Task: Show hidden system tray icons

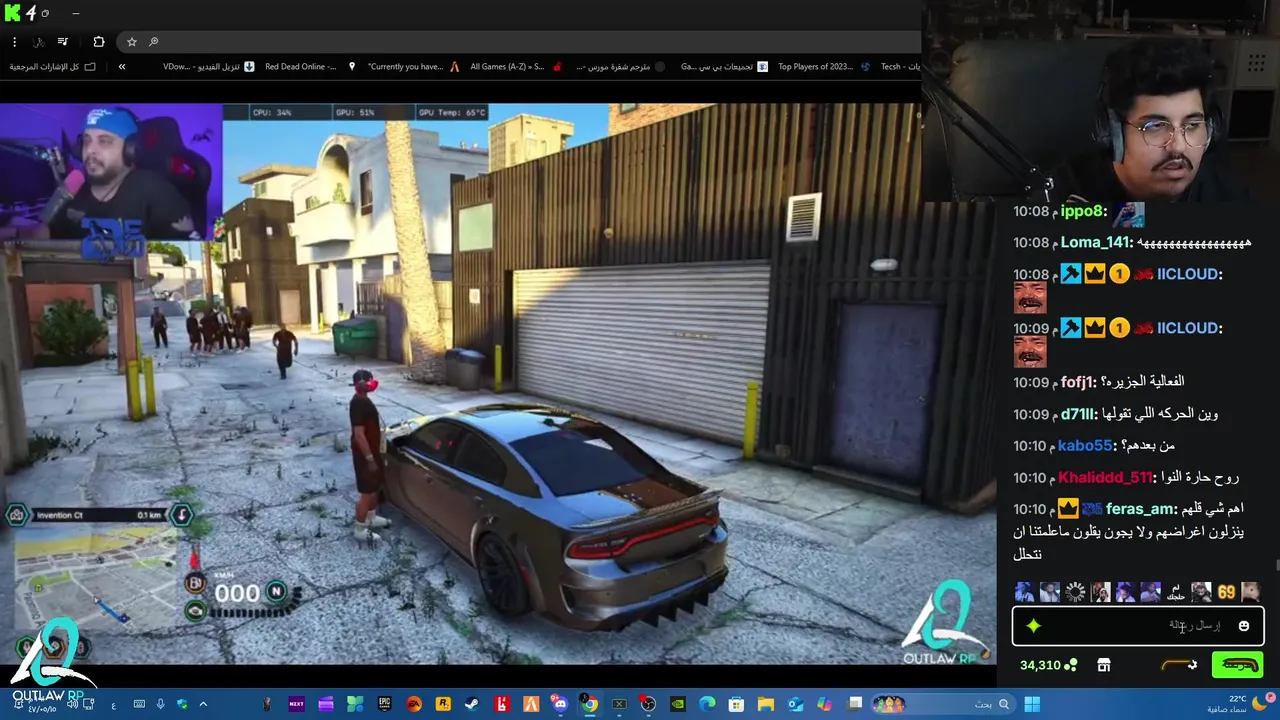Action: tap(203, 704)
